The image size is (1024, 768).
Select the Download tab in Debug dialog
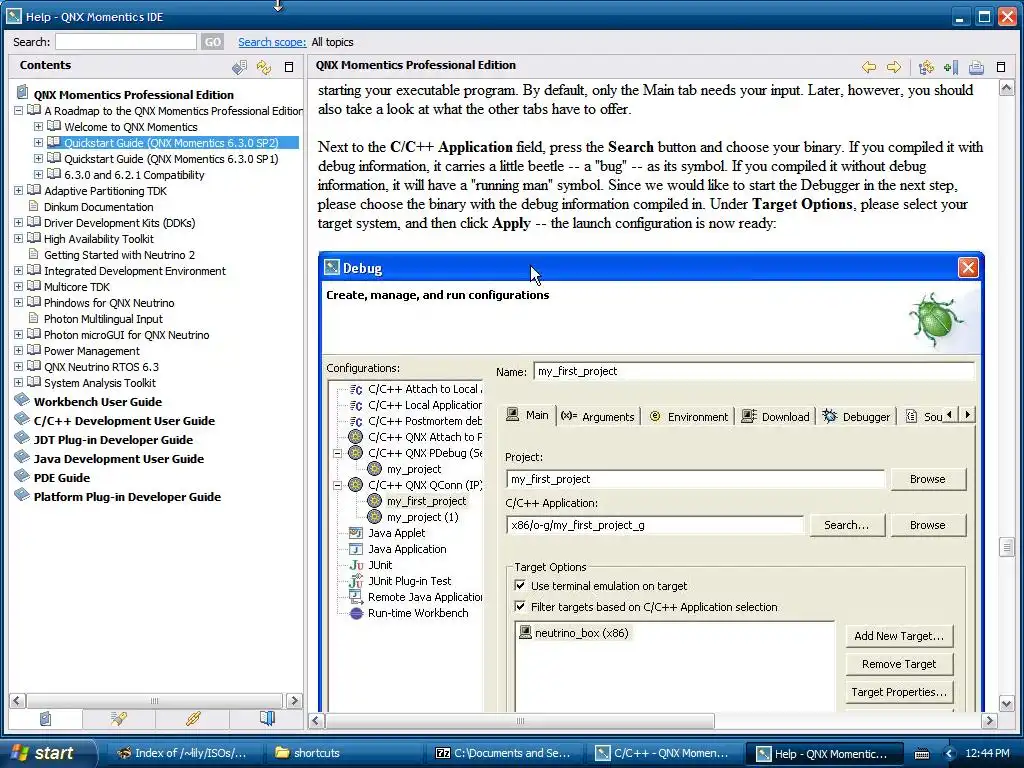click(x=776, y=417)
